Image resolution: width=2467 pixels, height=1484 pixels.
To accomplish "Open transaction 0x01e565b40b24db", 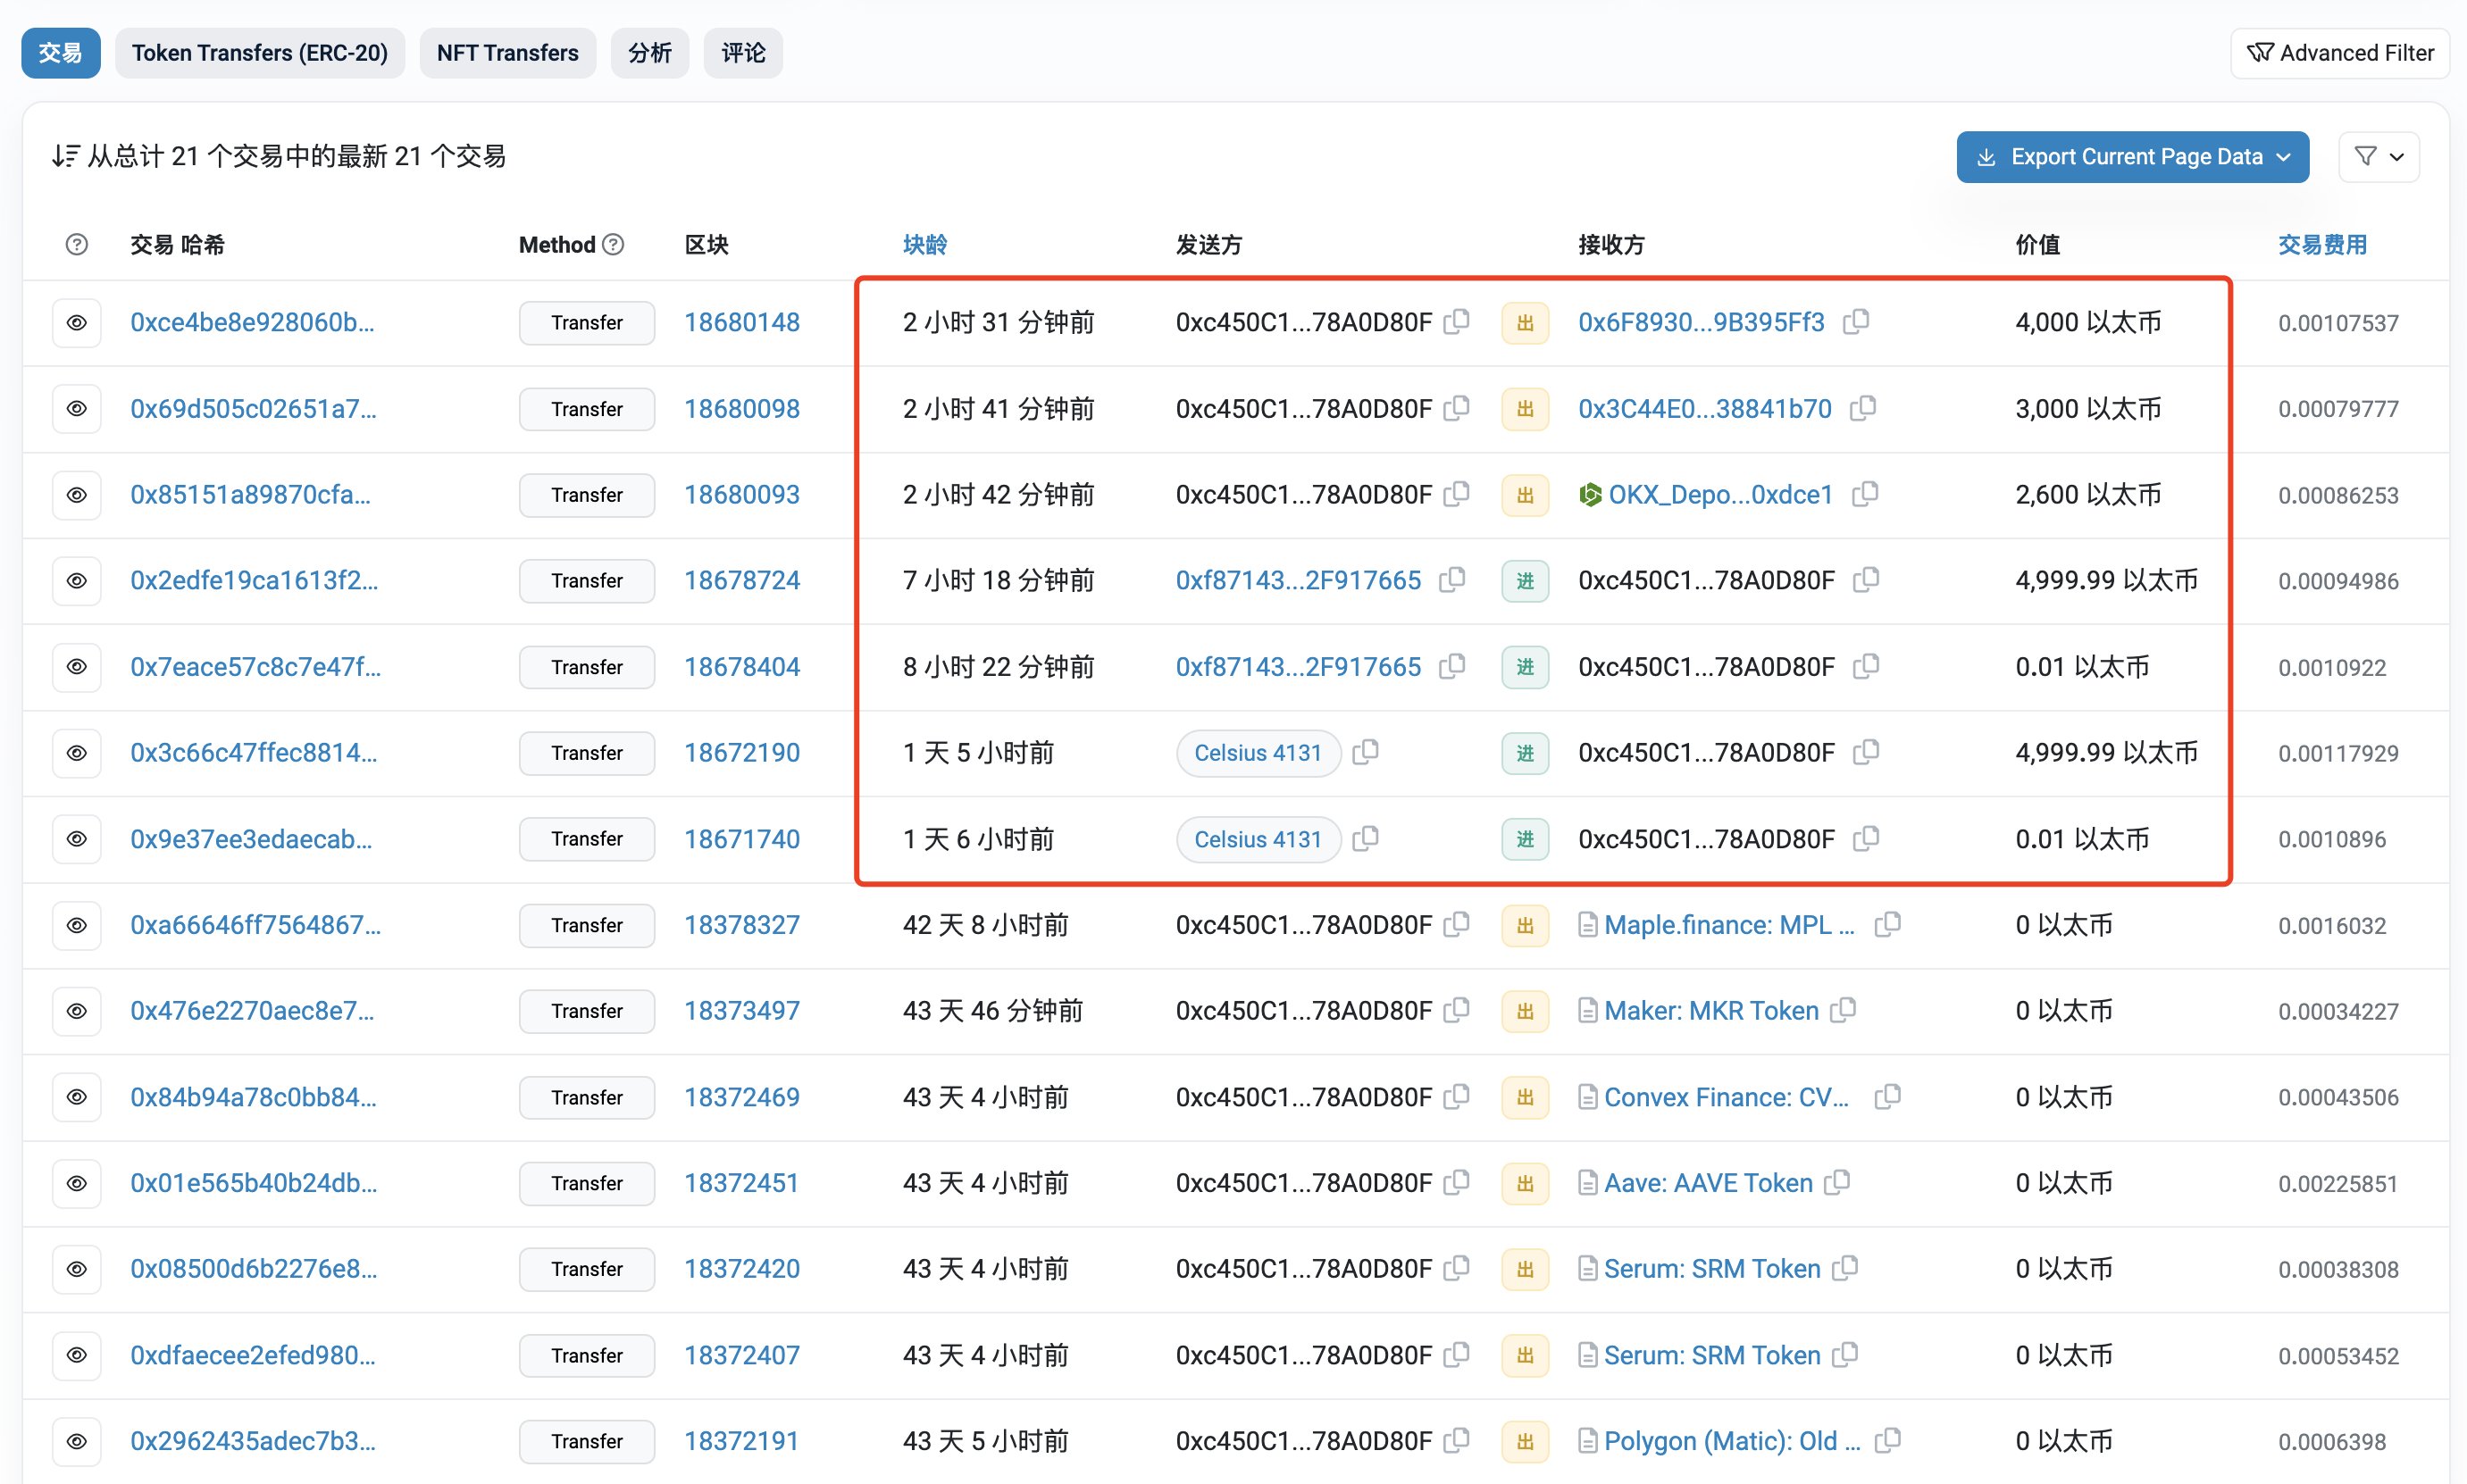I will (x=254, y=1183).
